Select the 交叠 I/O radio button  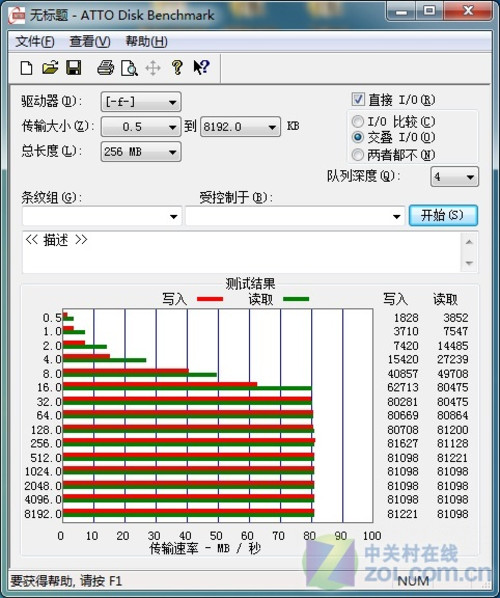(x=357, y=137)
